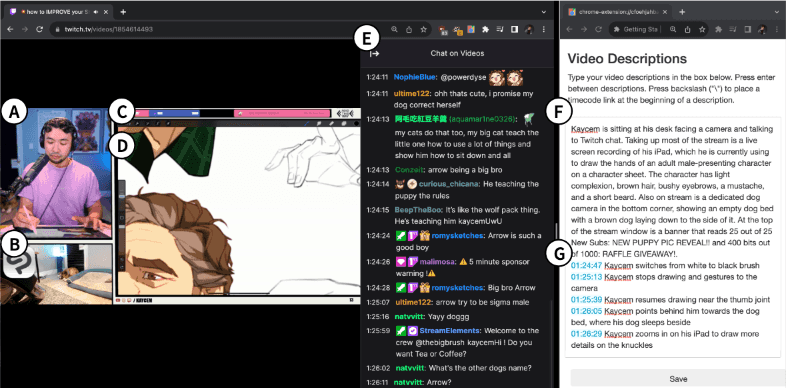Open Extensions puzzle icon in extension window
Screen dimensions: 786x388
pyautogui.click(x=719, y=30)
